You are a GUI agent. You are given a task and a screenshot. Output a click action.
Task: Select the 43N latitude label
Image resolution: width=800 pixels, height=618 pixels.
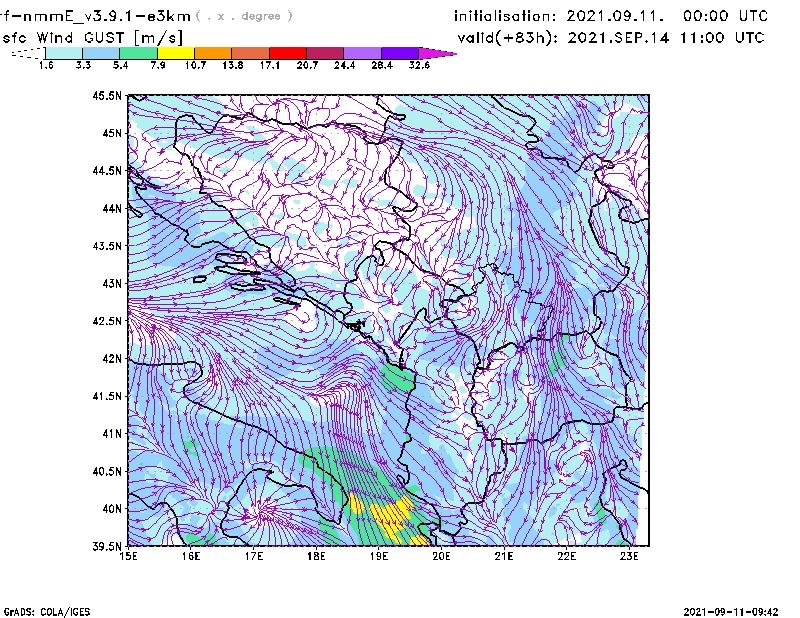[x=112, y=283]
